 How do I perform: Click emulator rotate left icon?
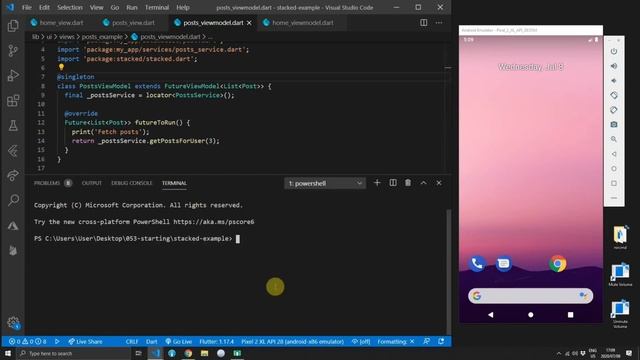coord(614,96)
